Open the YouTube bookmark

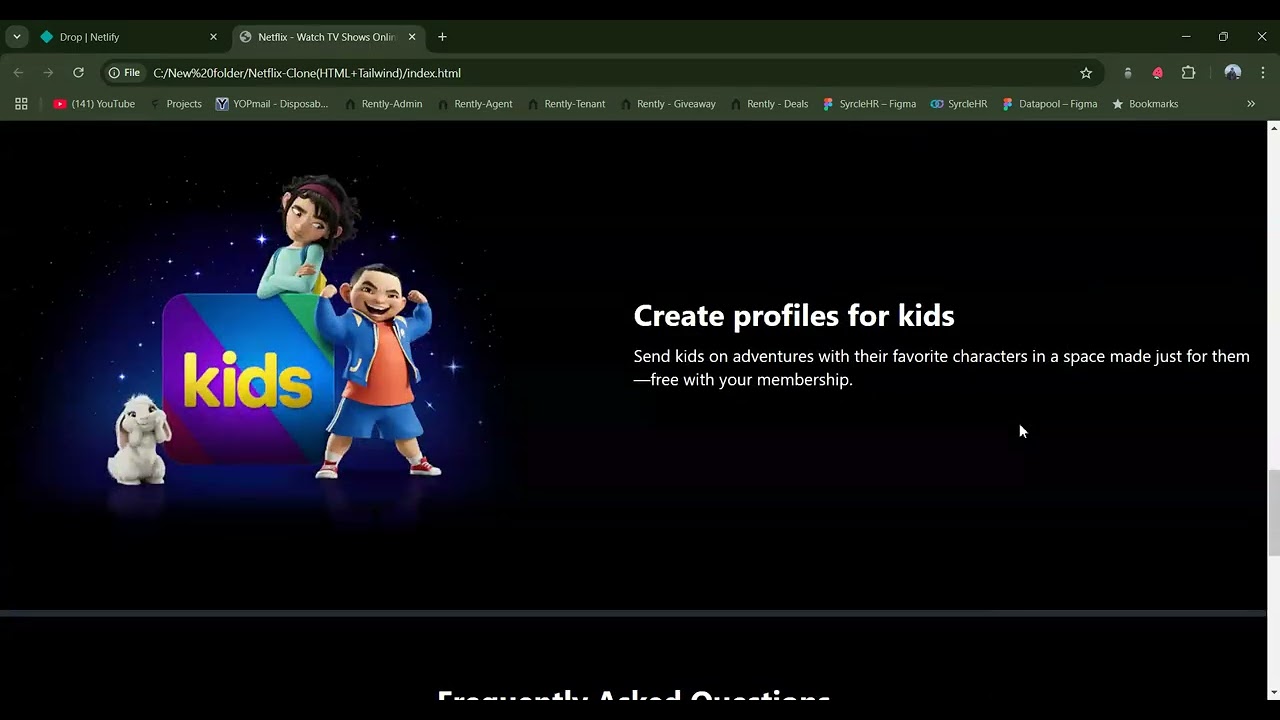pos(94,104)
